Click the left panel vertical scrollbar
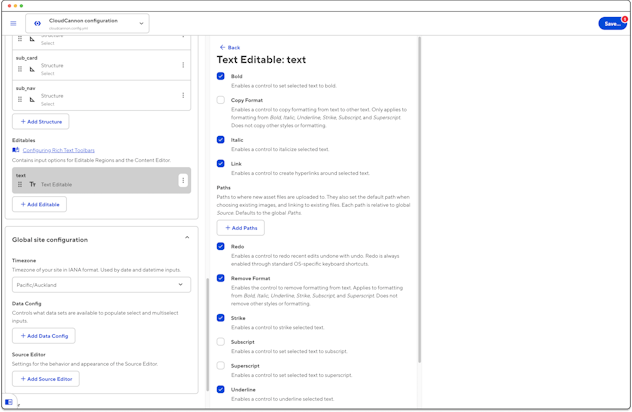The width and height of the screenshot is (632, 412). coord(208,335)
